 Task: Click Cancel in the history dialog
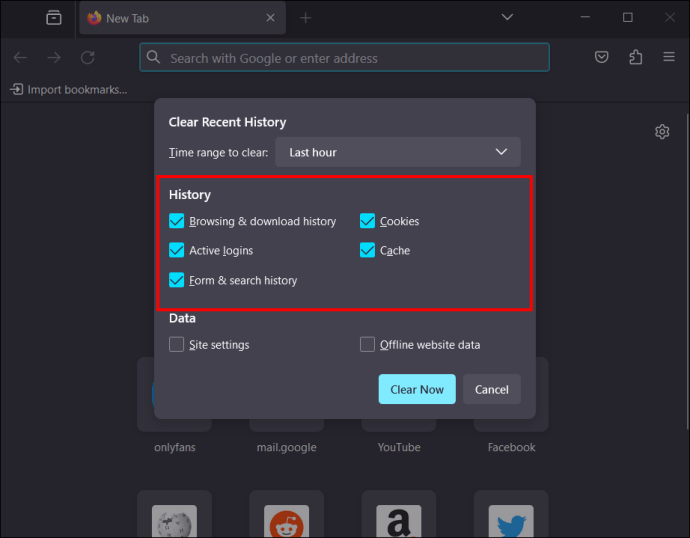[492, 389]
